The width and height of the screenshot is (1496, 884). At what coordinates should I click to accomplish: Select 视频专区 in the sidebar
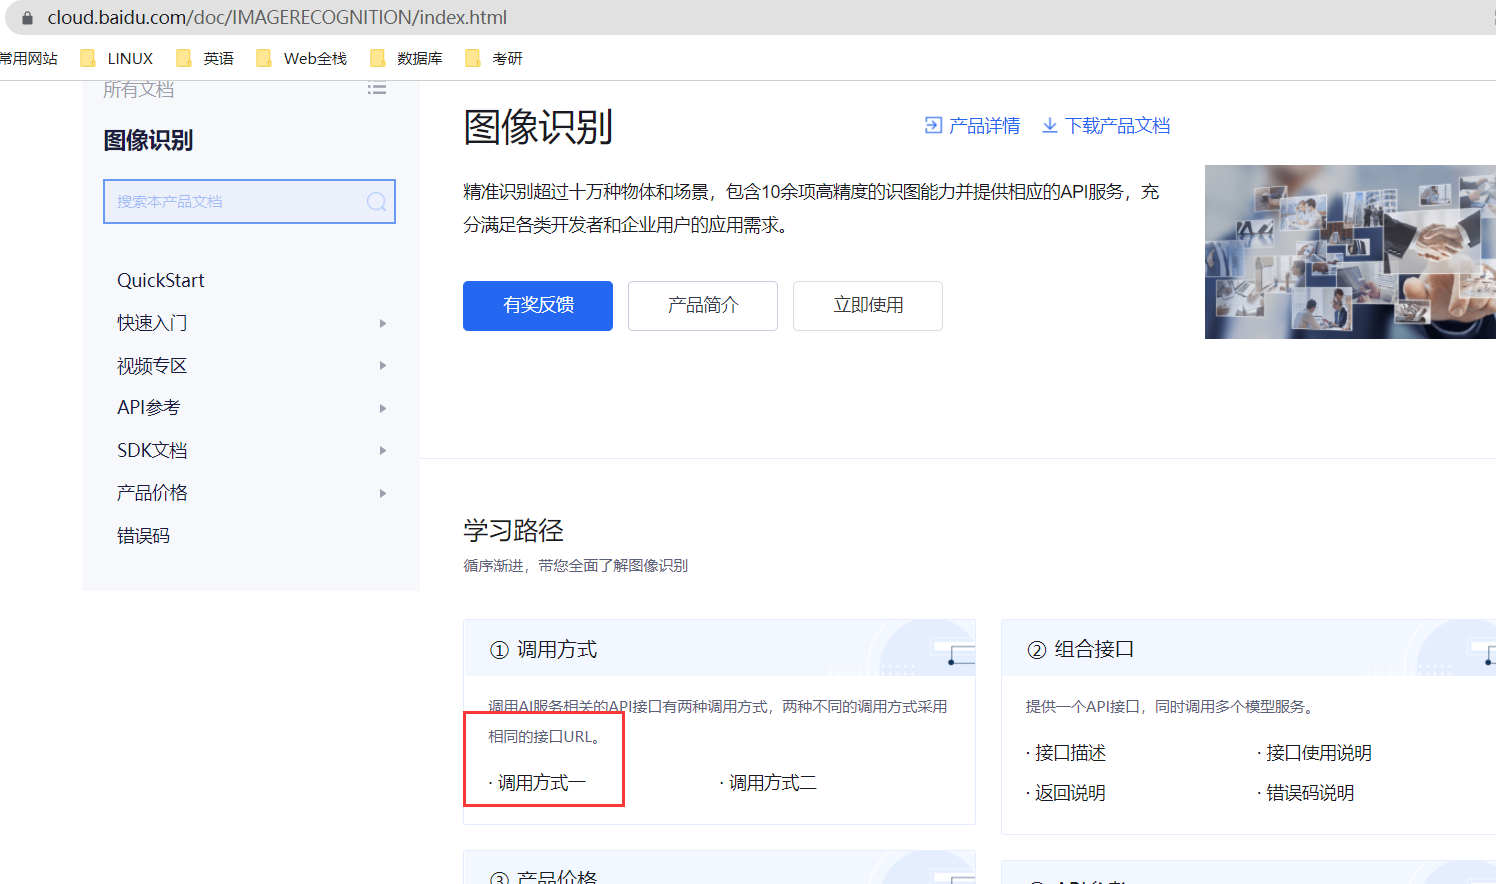152,366
